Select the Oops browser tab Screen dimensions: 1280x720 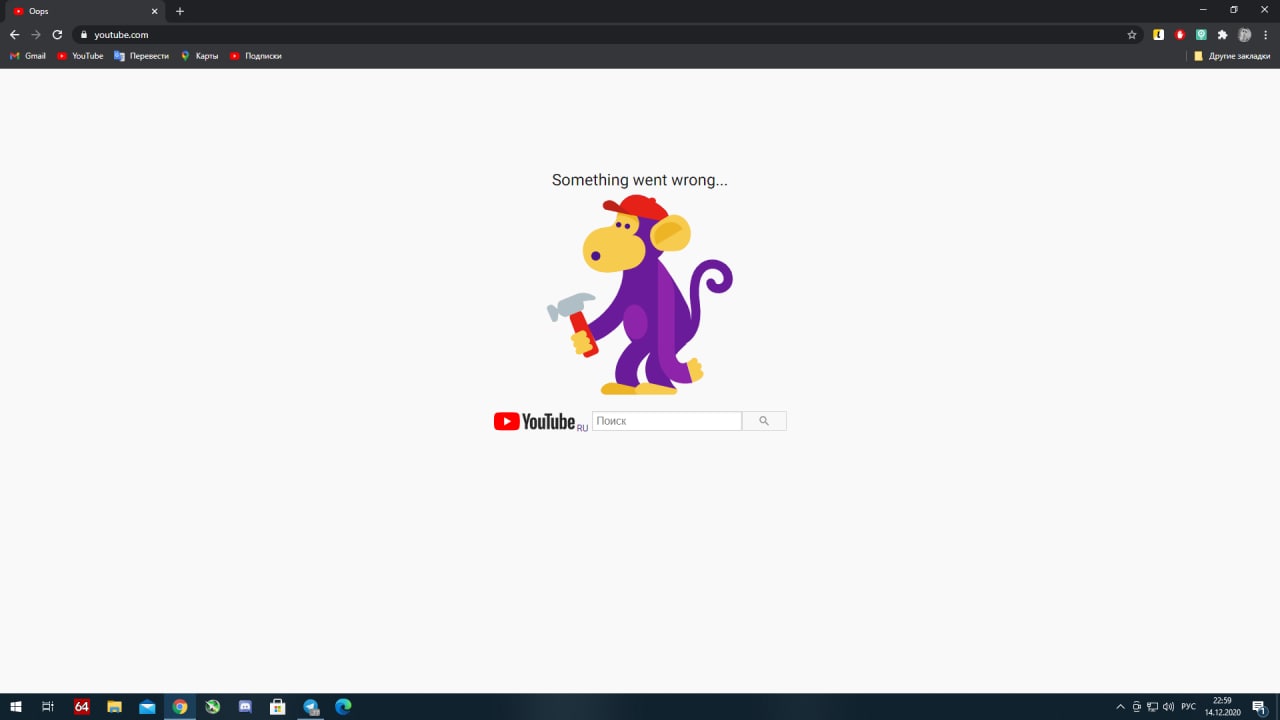85,11
